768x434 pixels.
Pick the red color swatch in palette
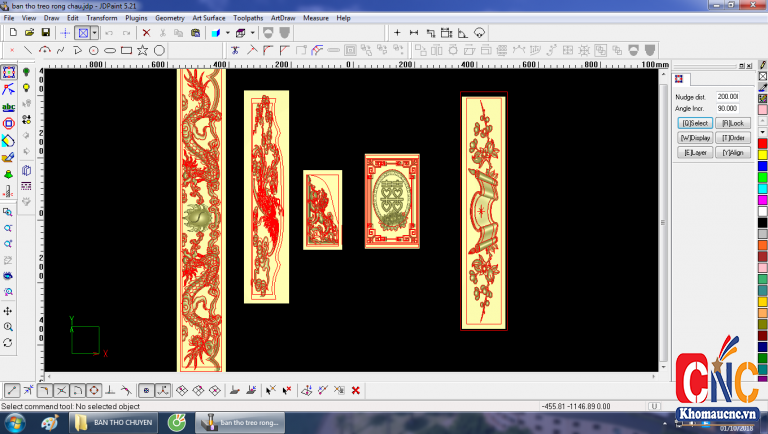tap(762, 143)
